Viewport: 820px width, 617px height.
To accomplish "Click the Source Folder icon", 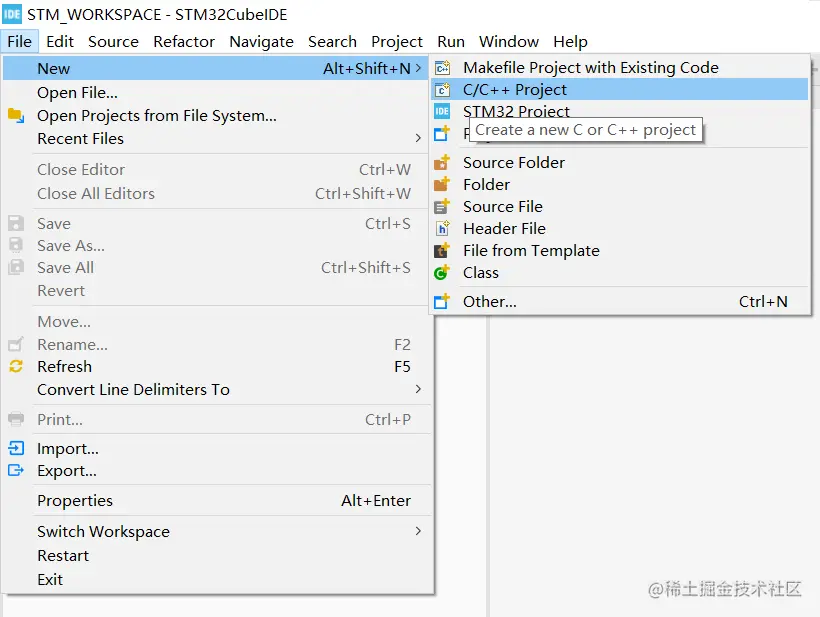I will click(x=442, y=163).
